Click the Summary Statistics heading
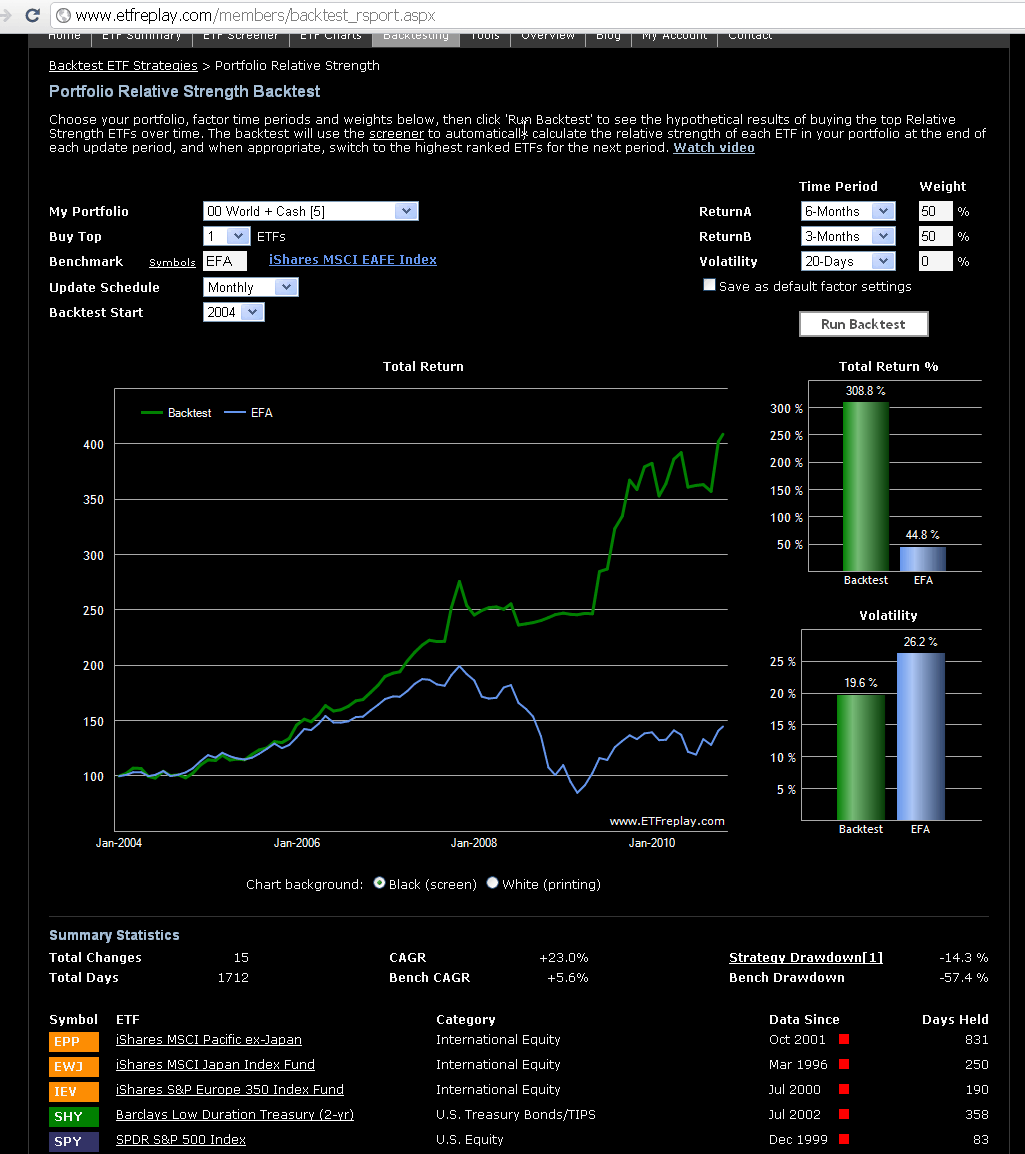The width and height of the screenshot is (1025, 1154). [x=114, y=935]
